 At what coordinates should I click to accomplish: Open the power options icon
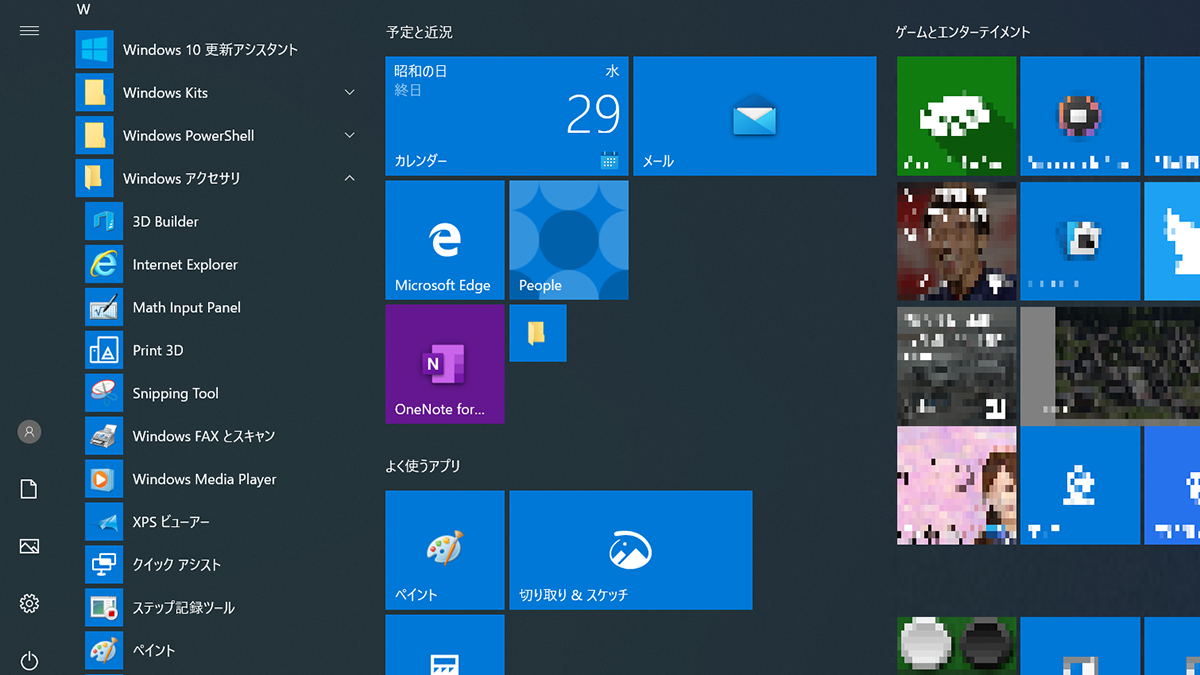coord(29,660)
